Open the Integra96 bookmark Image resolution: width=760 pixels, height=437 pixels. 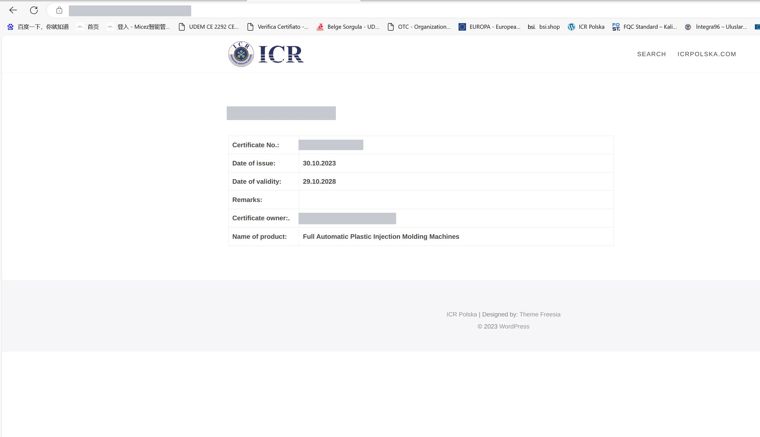click(715, 27)
